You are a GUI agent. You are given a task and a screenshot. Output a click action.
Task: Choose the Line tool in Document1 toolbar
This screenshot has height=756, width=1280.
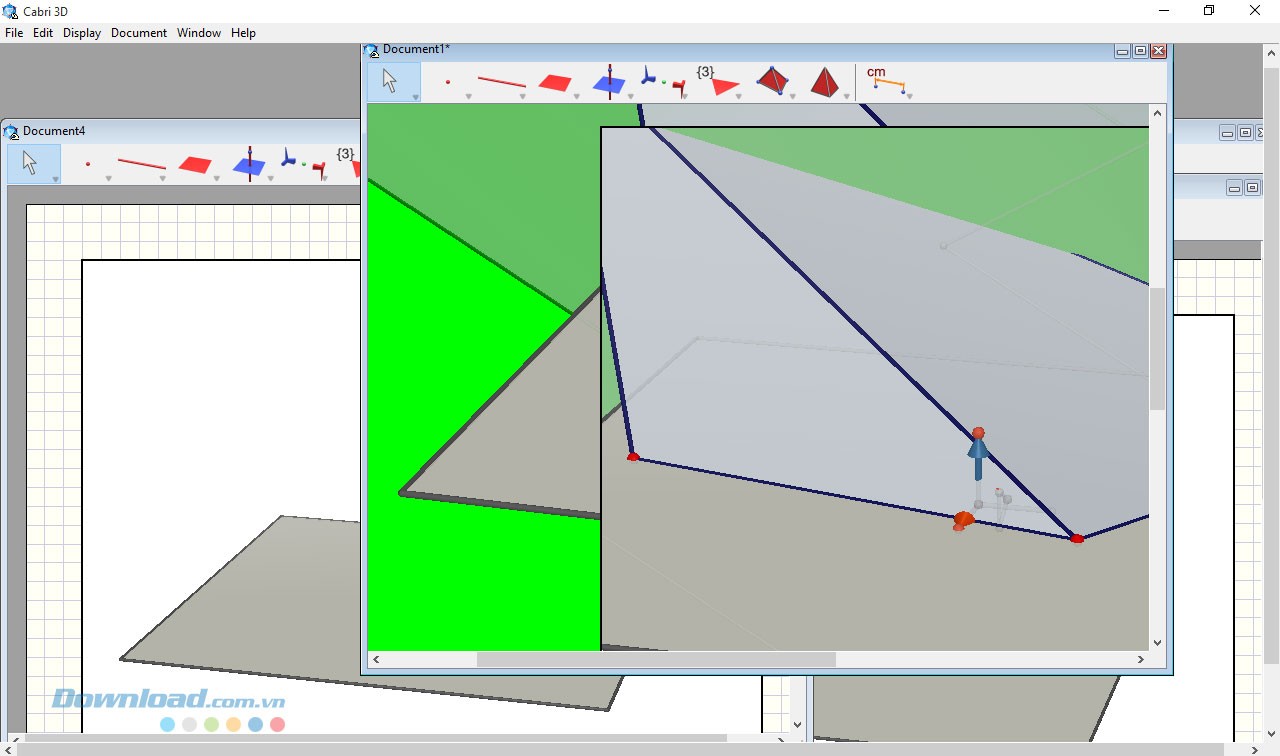tap(501, 82)
